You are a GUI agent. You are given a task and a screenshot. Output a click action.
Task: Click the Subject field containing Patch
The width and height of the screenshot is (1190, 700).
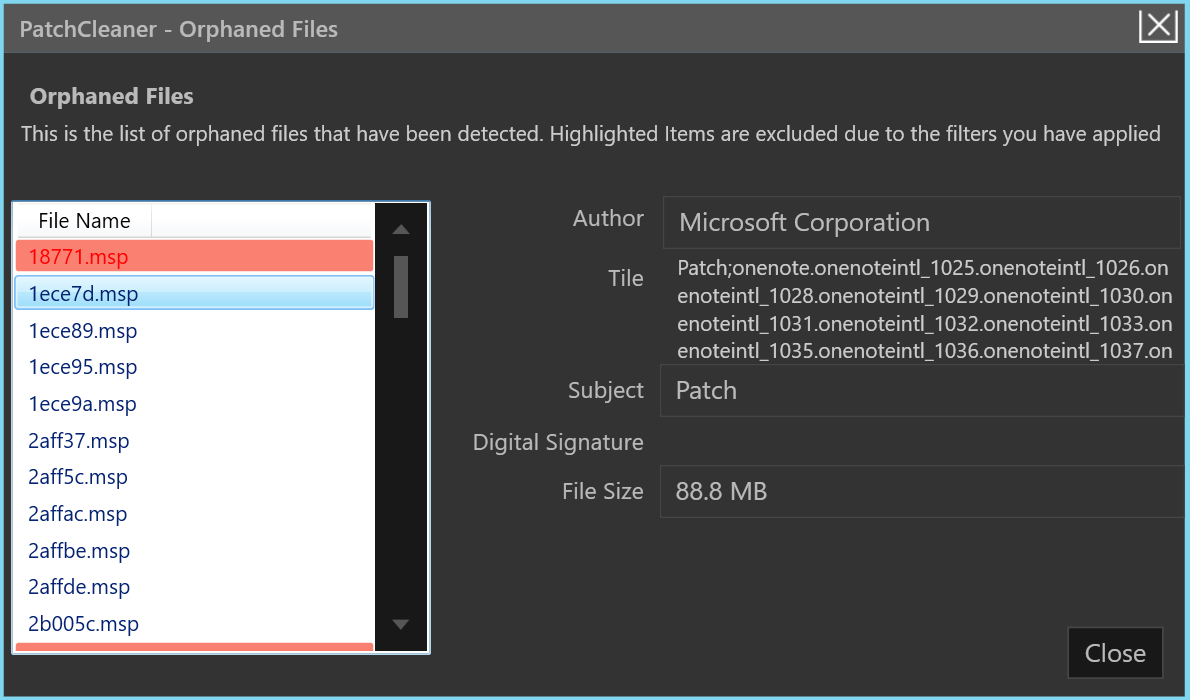[x=920, y=390]
